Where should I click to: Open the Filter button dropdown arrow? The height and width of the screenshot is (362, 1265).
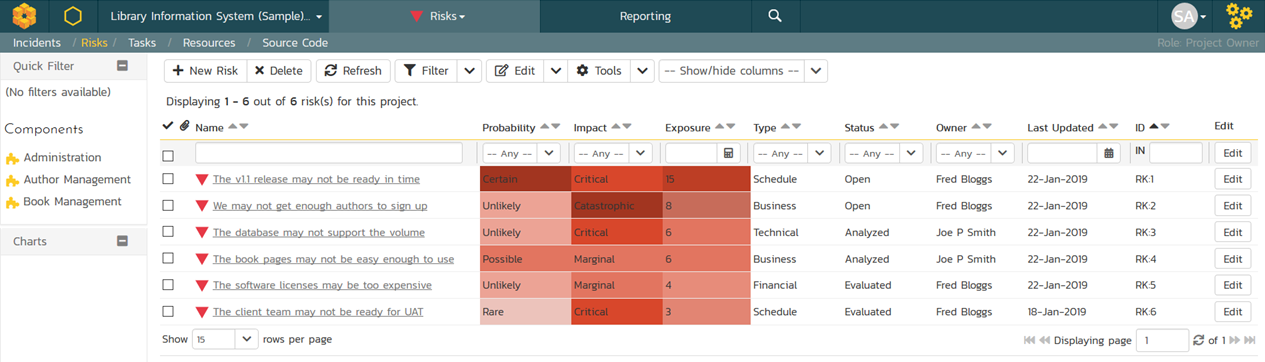point(470,71)
